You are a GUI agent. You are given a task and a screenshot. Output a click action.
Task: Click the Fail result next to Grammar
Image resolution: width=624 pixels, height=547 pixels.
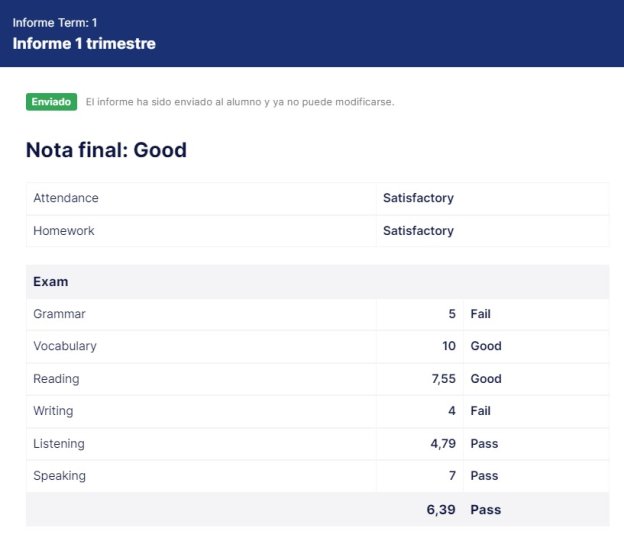pos(480,314)
